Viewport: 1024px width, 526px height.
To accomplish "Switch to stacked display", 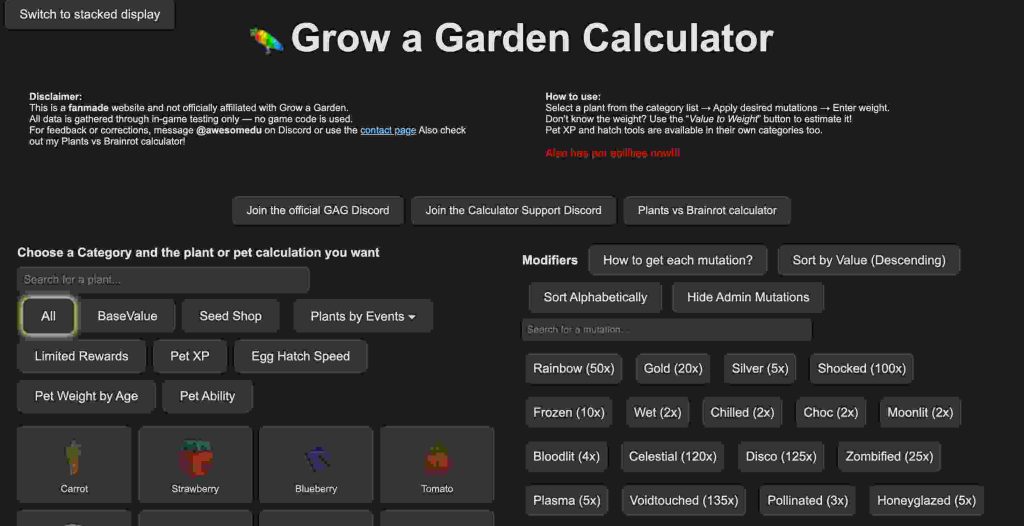I will 89,14.
